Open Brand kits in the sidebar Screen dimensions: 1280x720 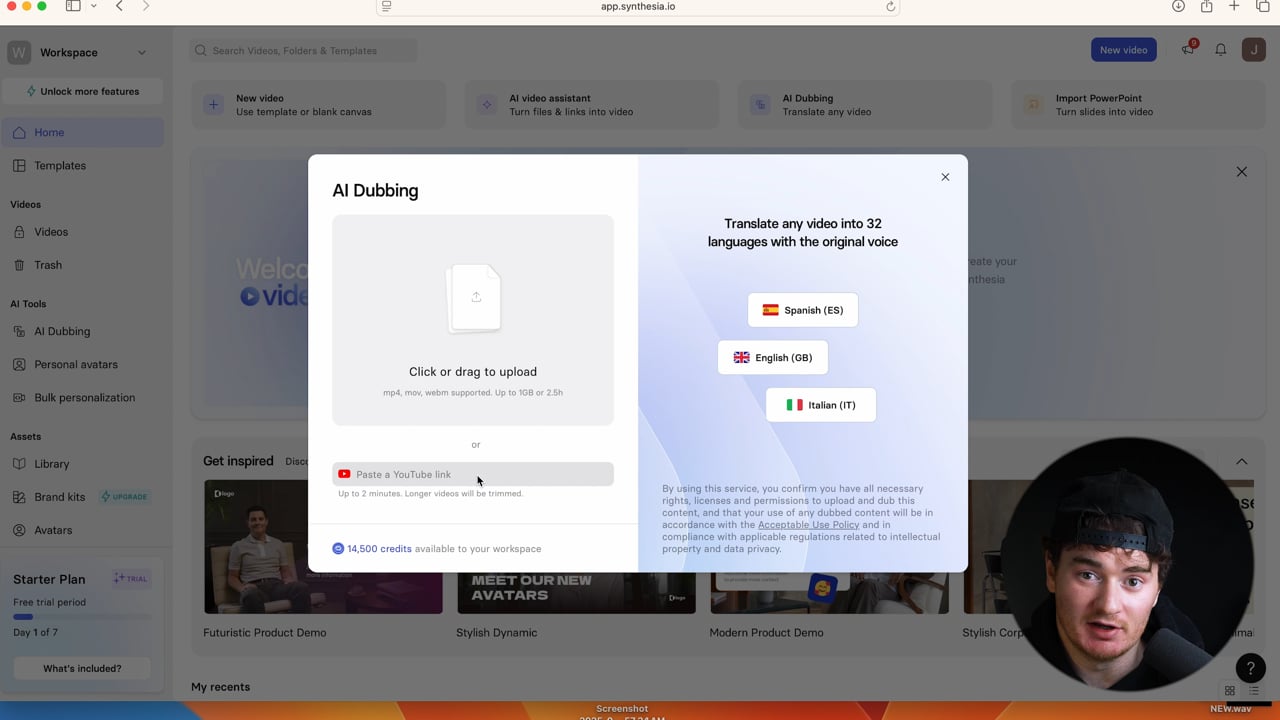(60, 497)
